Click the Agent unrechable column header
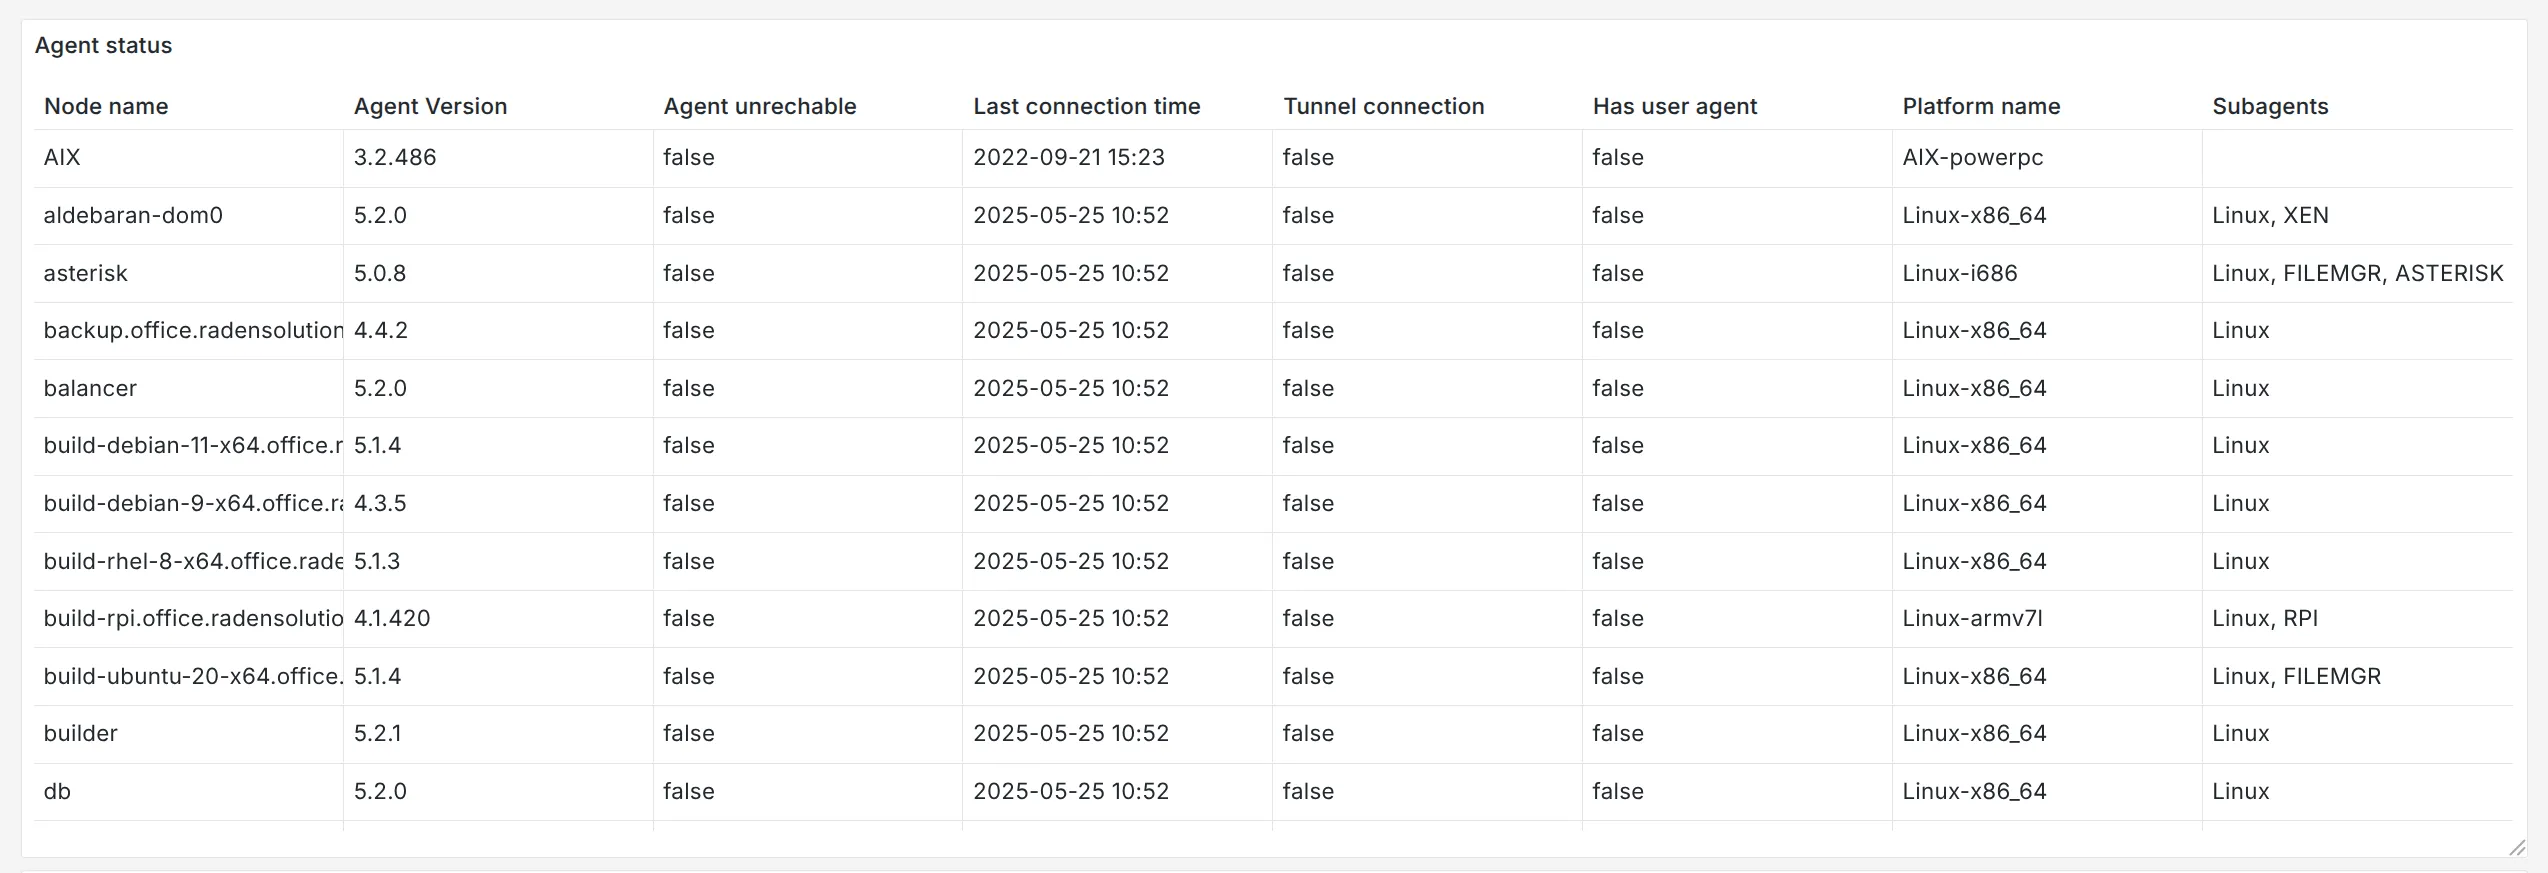The image size is (2548, 873). pos(760,106)
